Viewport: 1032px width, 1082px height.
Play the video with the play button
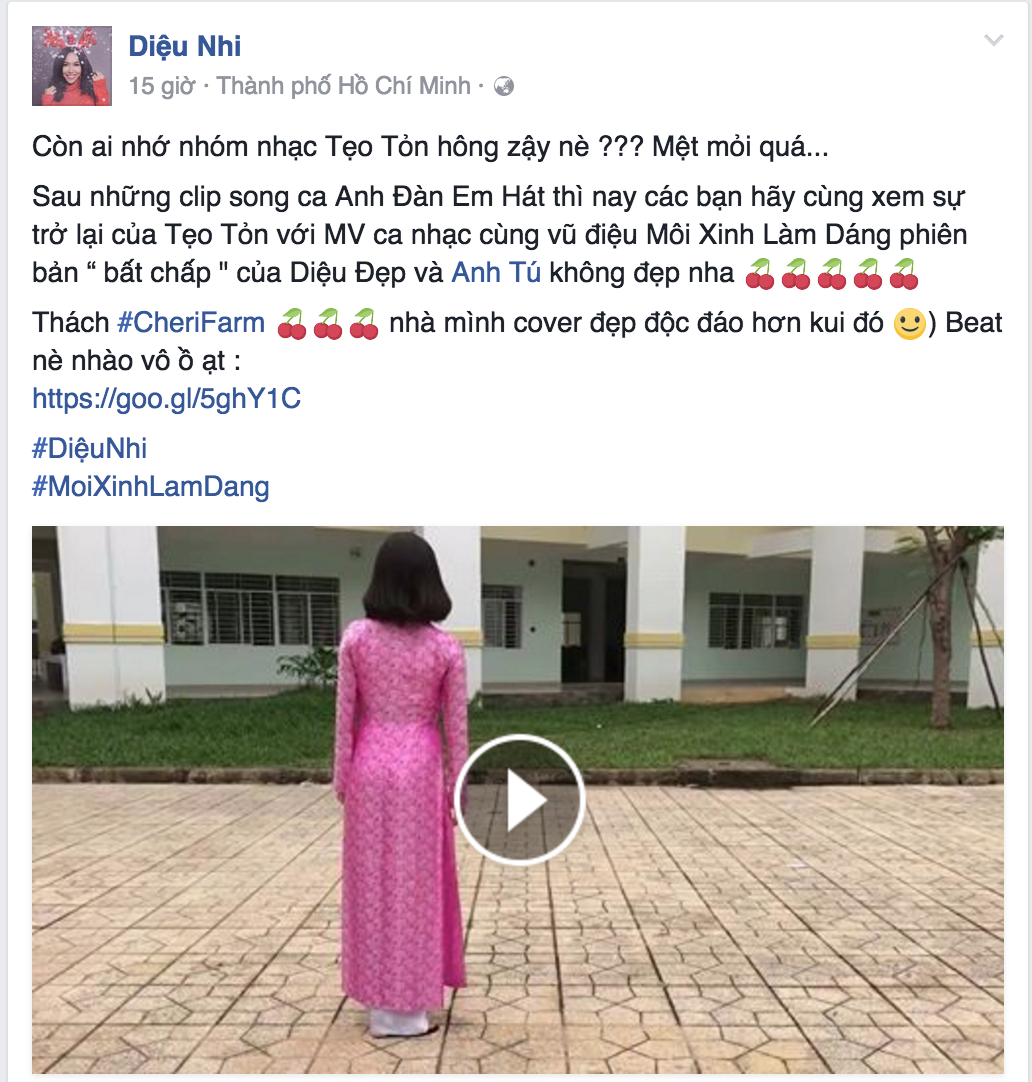(x=520, y=800)
